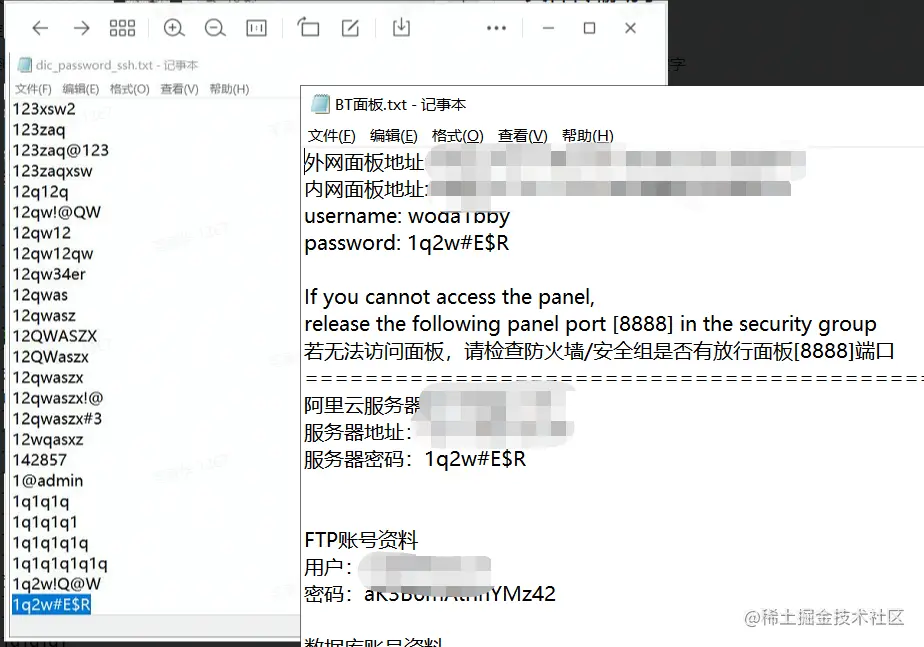Open the more options ellipsis menu
The image size is (924, 647).
point(496,28)
